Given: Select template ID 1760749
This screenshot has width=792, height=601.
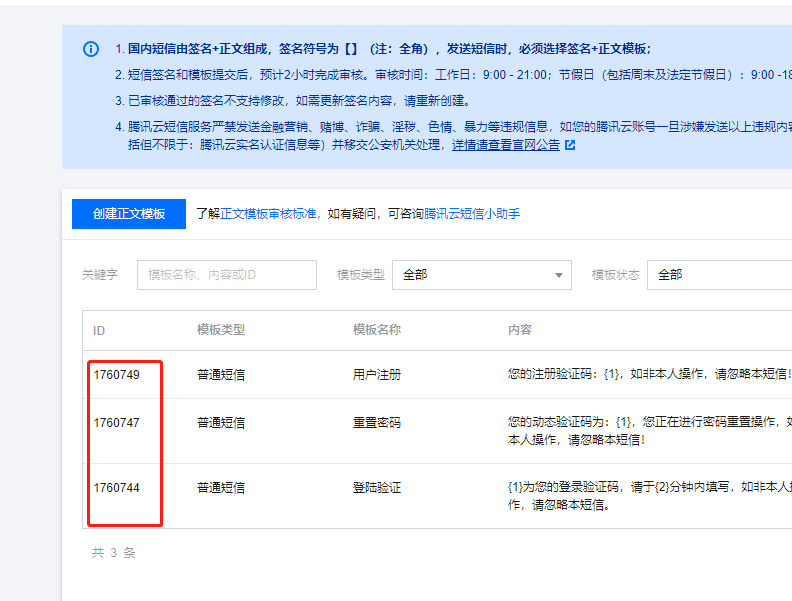Looking at the screenshot, I should tap(117, 375).
